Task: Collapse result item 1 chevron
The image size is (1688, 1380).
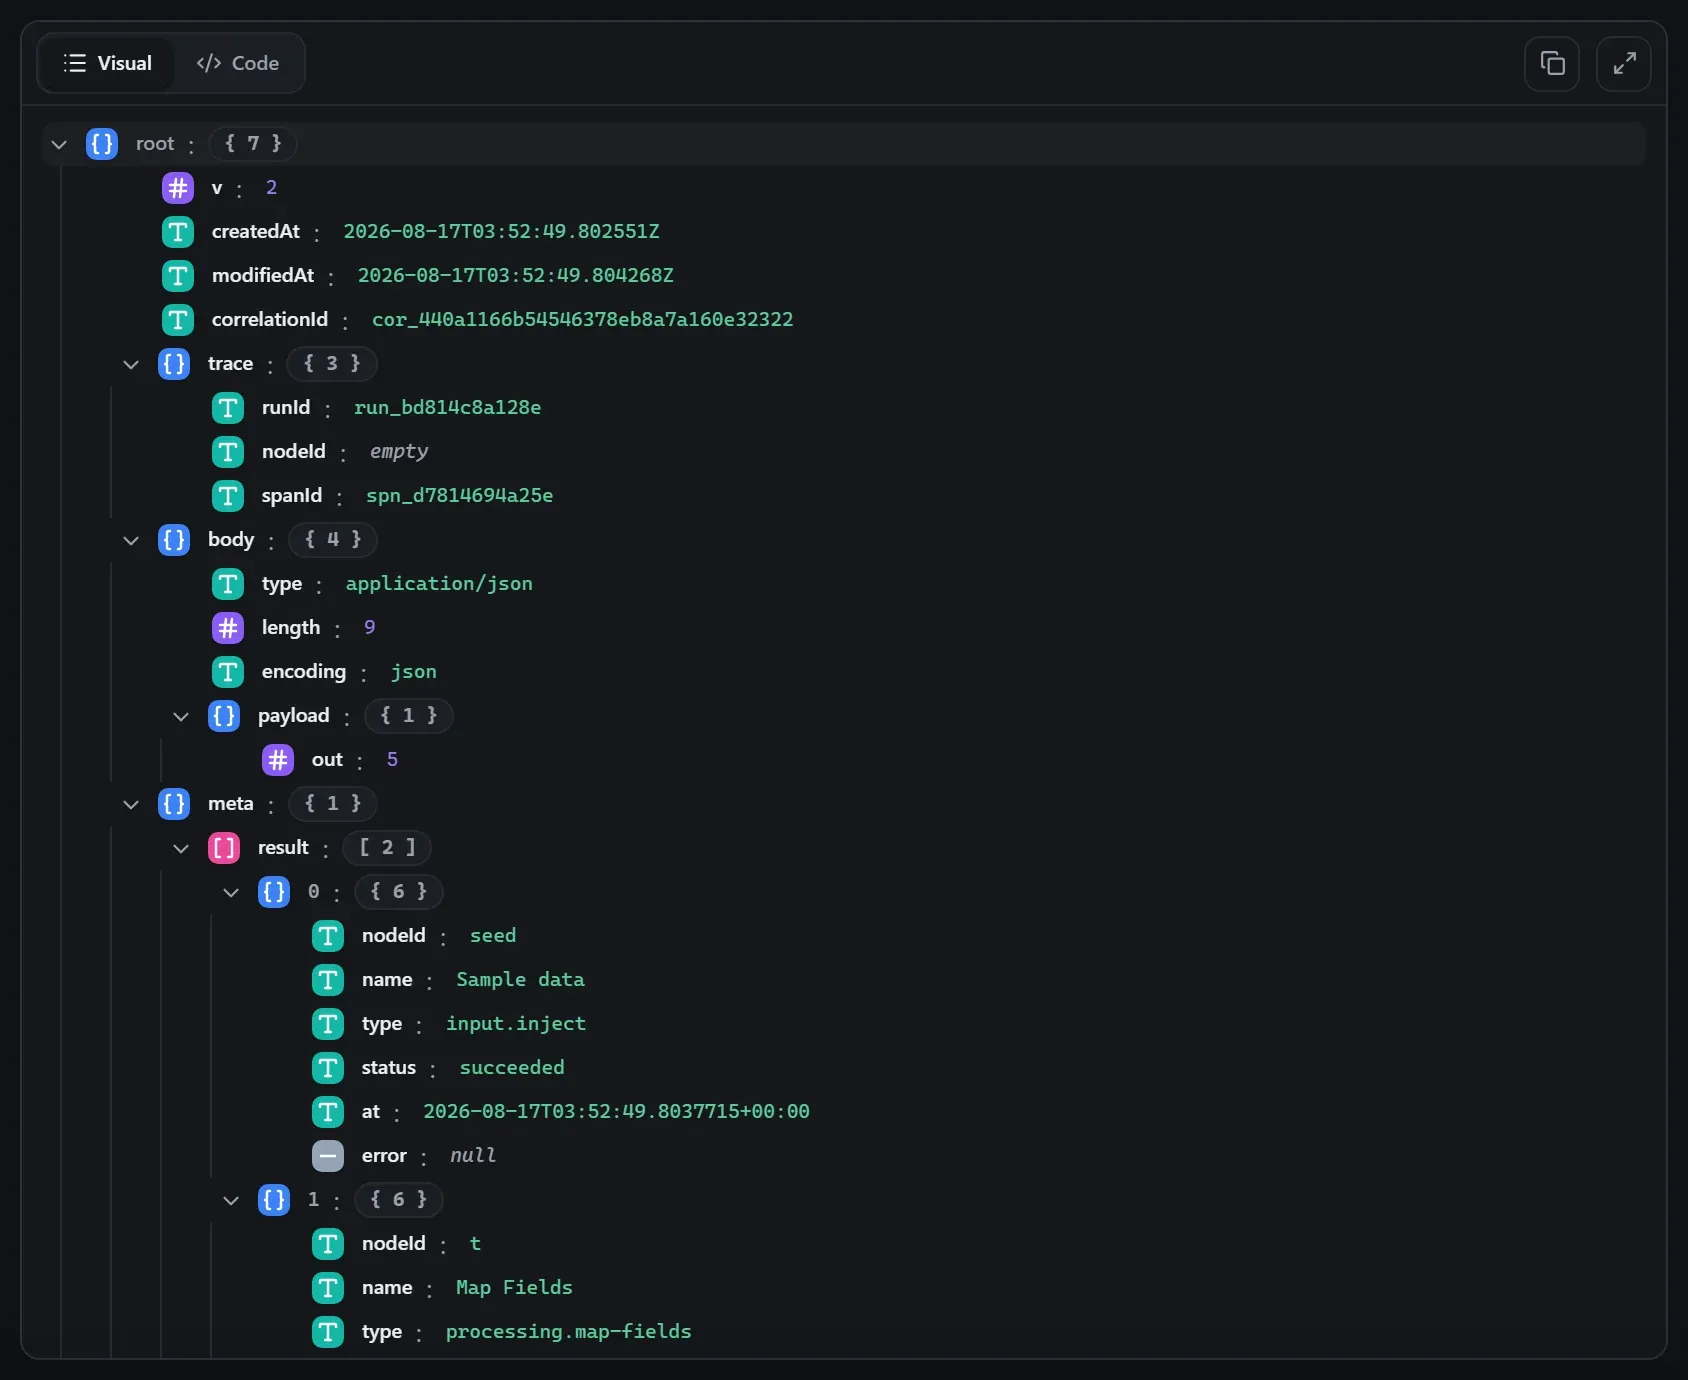Action: click(x=231, y=1200)
